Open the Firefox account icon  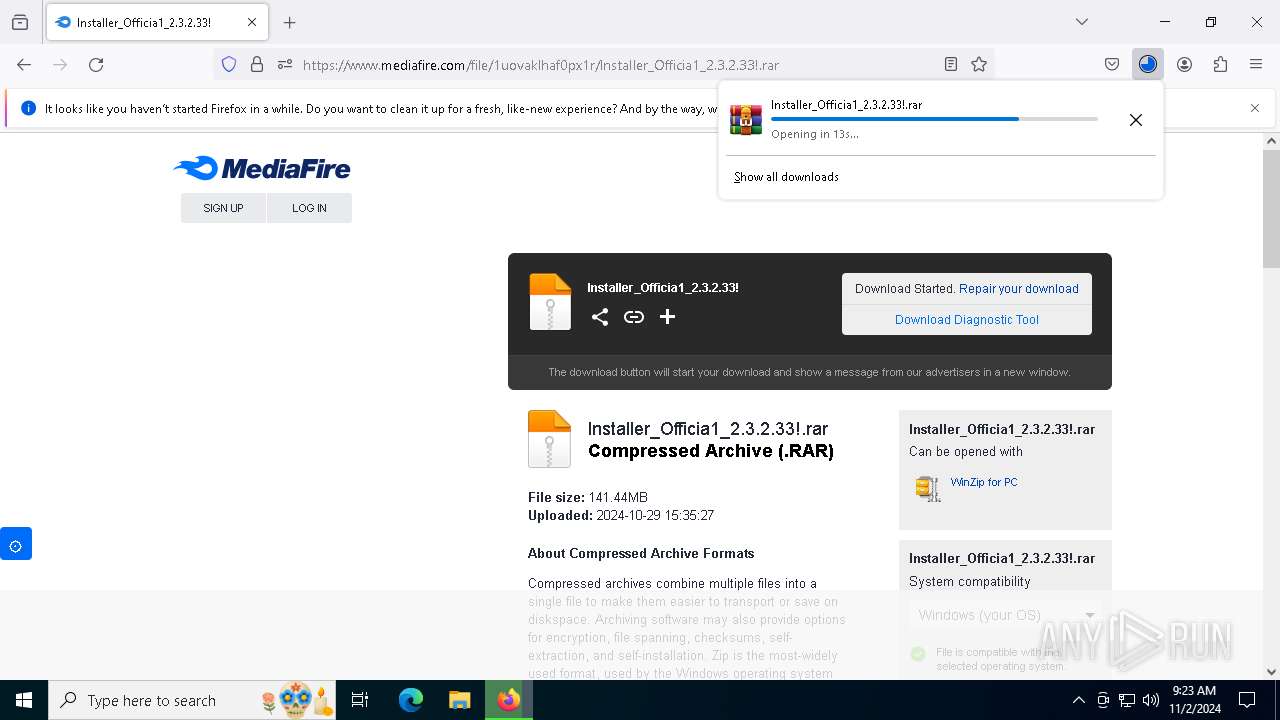point(1184,64)
